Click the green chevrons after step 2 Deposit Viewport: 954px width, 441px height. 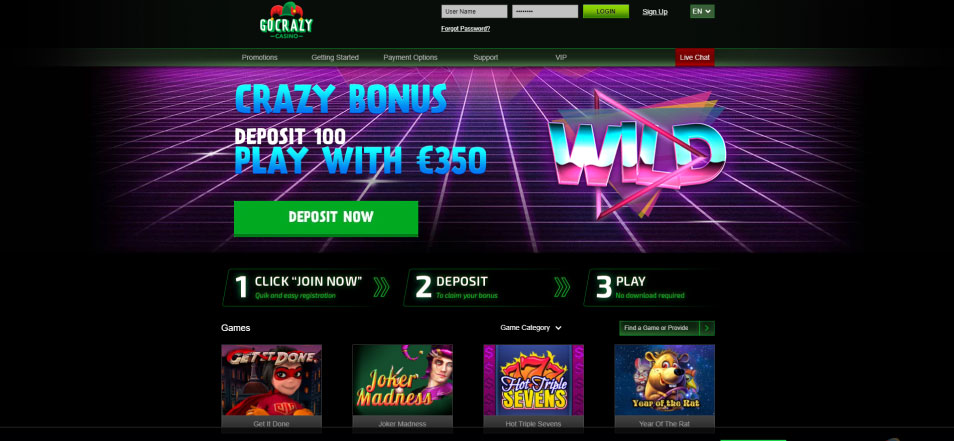[x=562, y=287]
